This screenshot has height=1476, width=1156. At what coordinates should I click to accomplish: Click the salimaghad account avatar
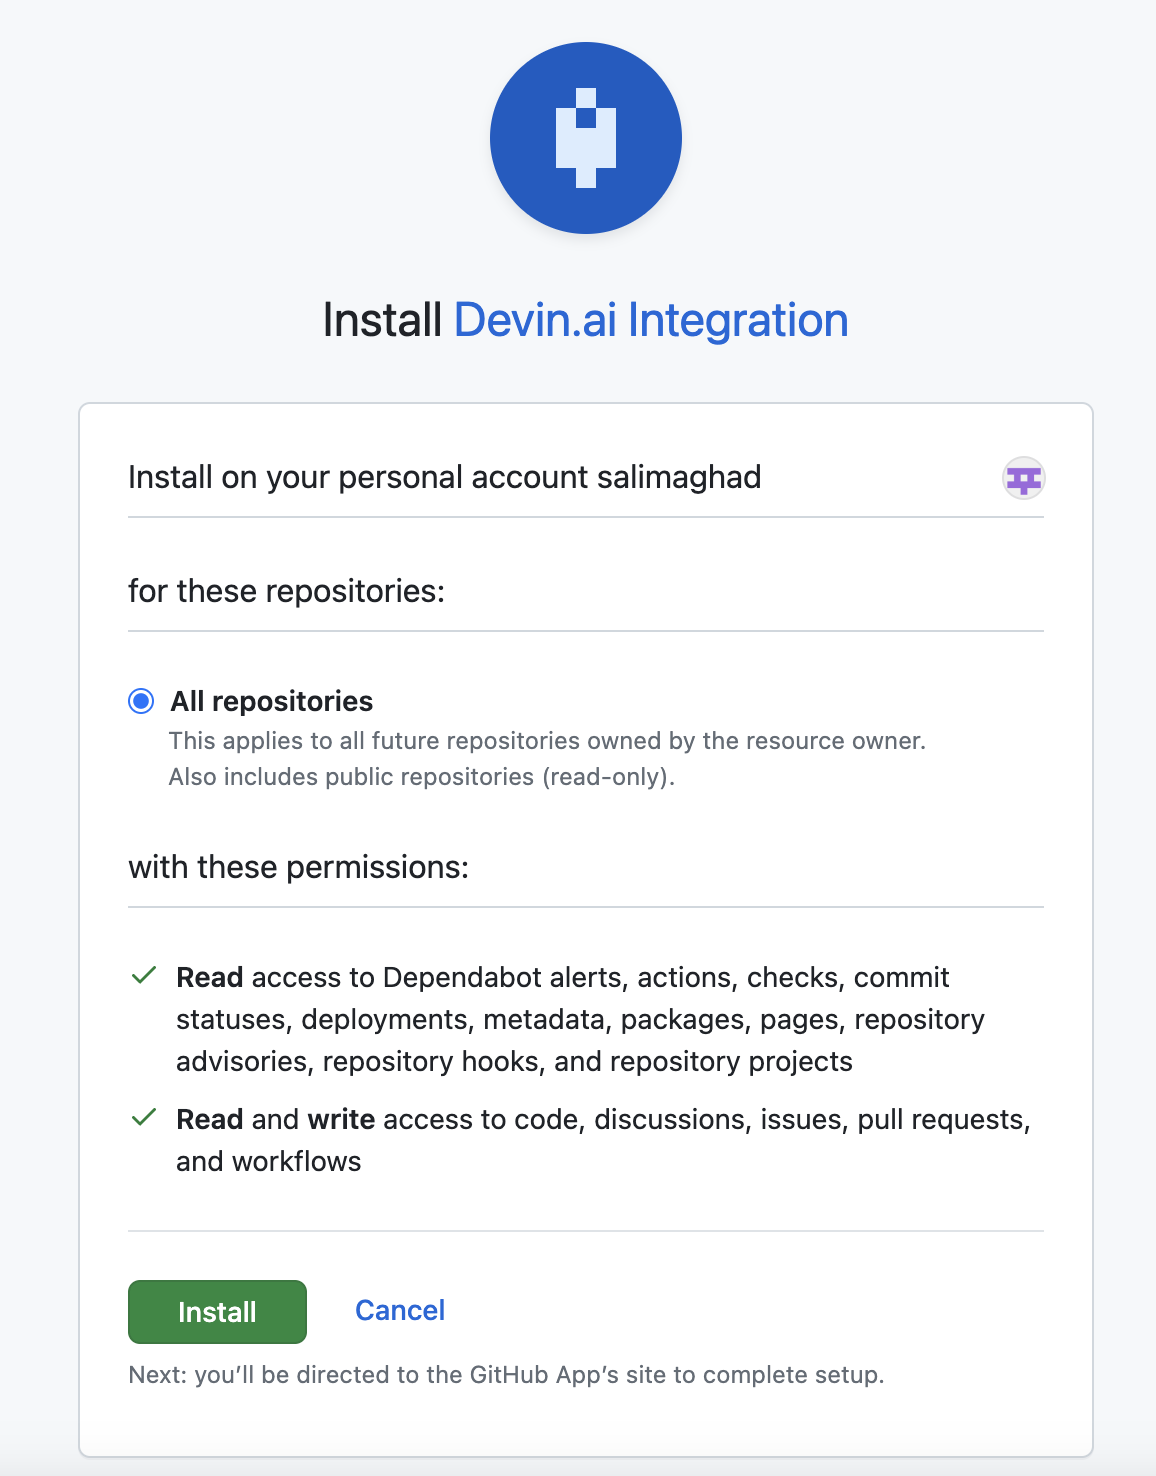(1023, 478)
